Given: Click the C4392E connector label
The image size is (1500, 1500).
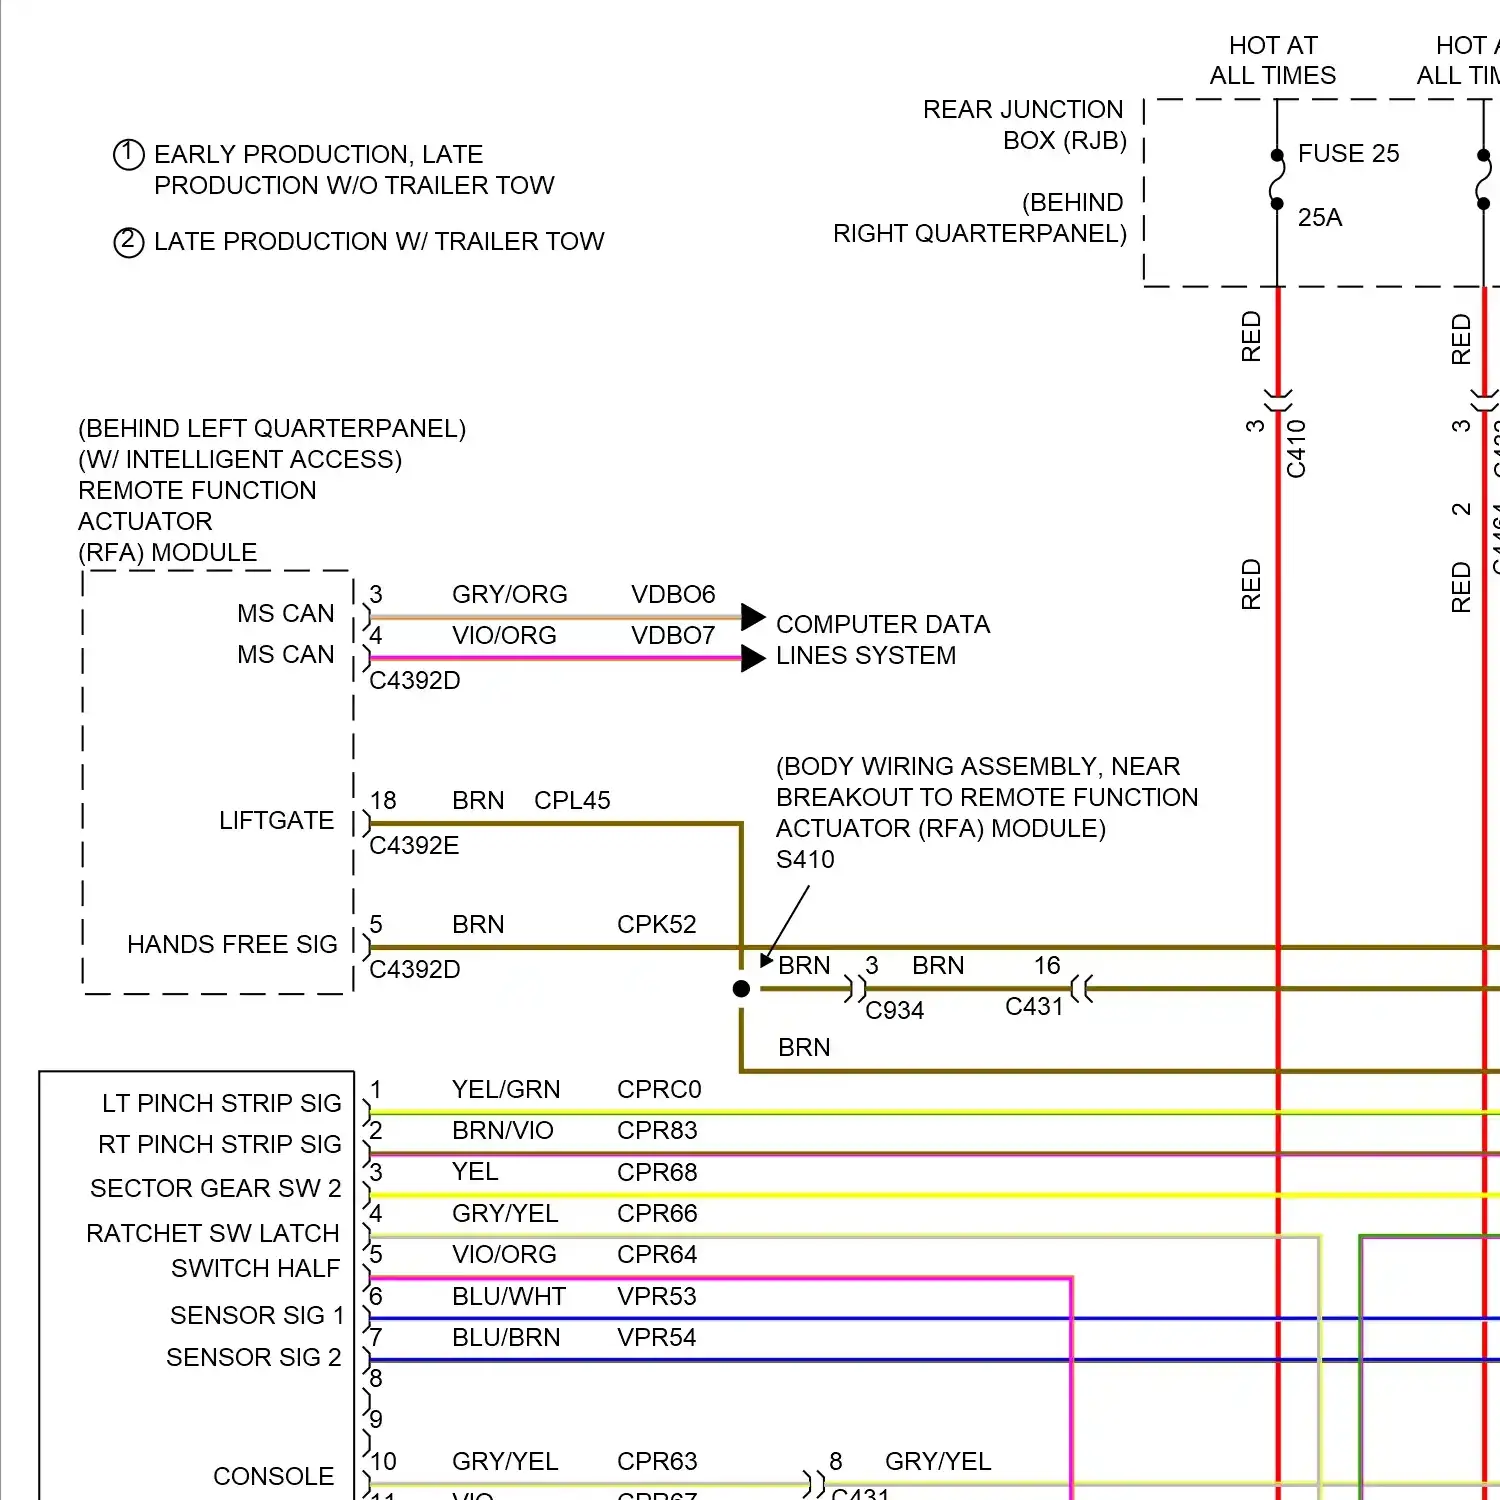Looking at the screenshot, I should (414, 845).
